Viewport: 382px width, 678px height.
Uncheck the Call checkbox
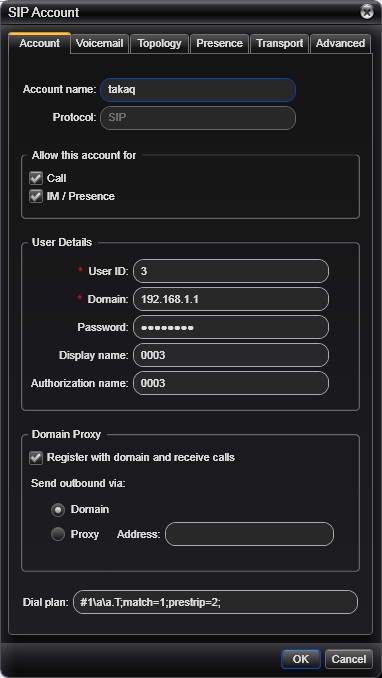point(36,178)
